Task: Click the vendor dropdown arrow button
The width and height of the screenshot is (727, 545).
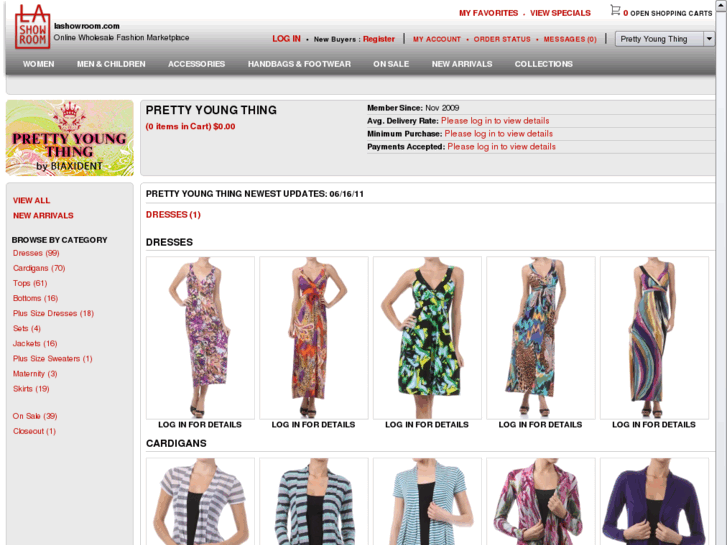Action: pos(709,39)
